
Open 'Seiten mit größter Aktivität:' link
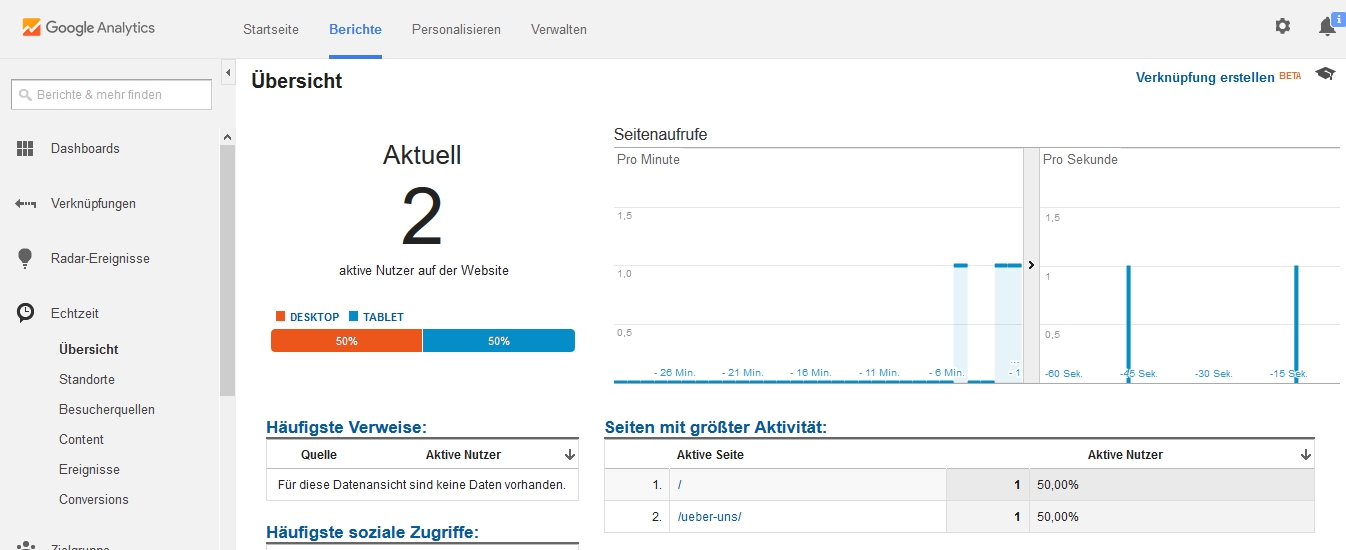(715, 428)
